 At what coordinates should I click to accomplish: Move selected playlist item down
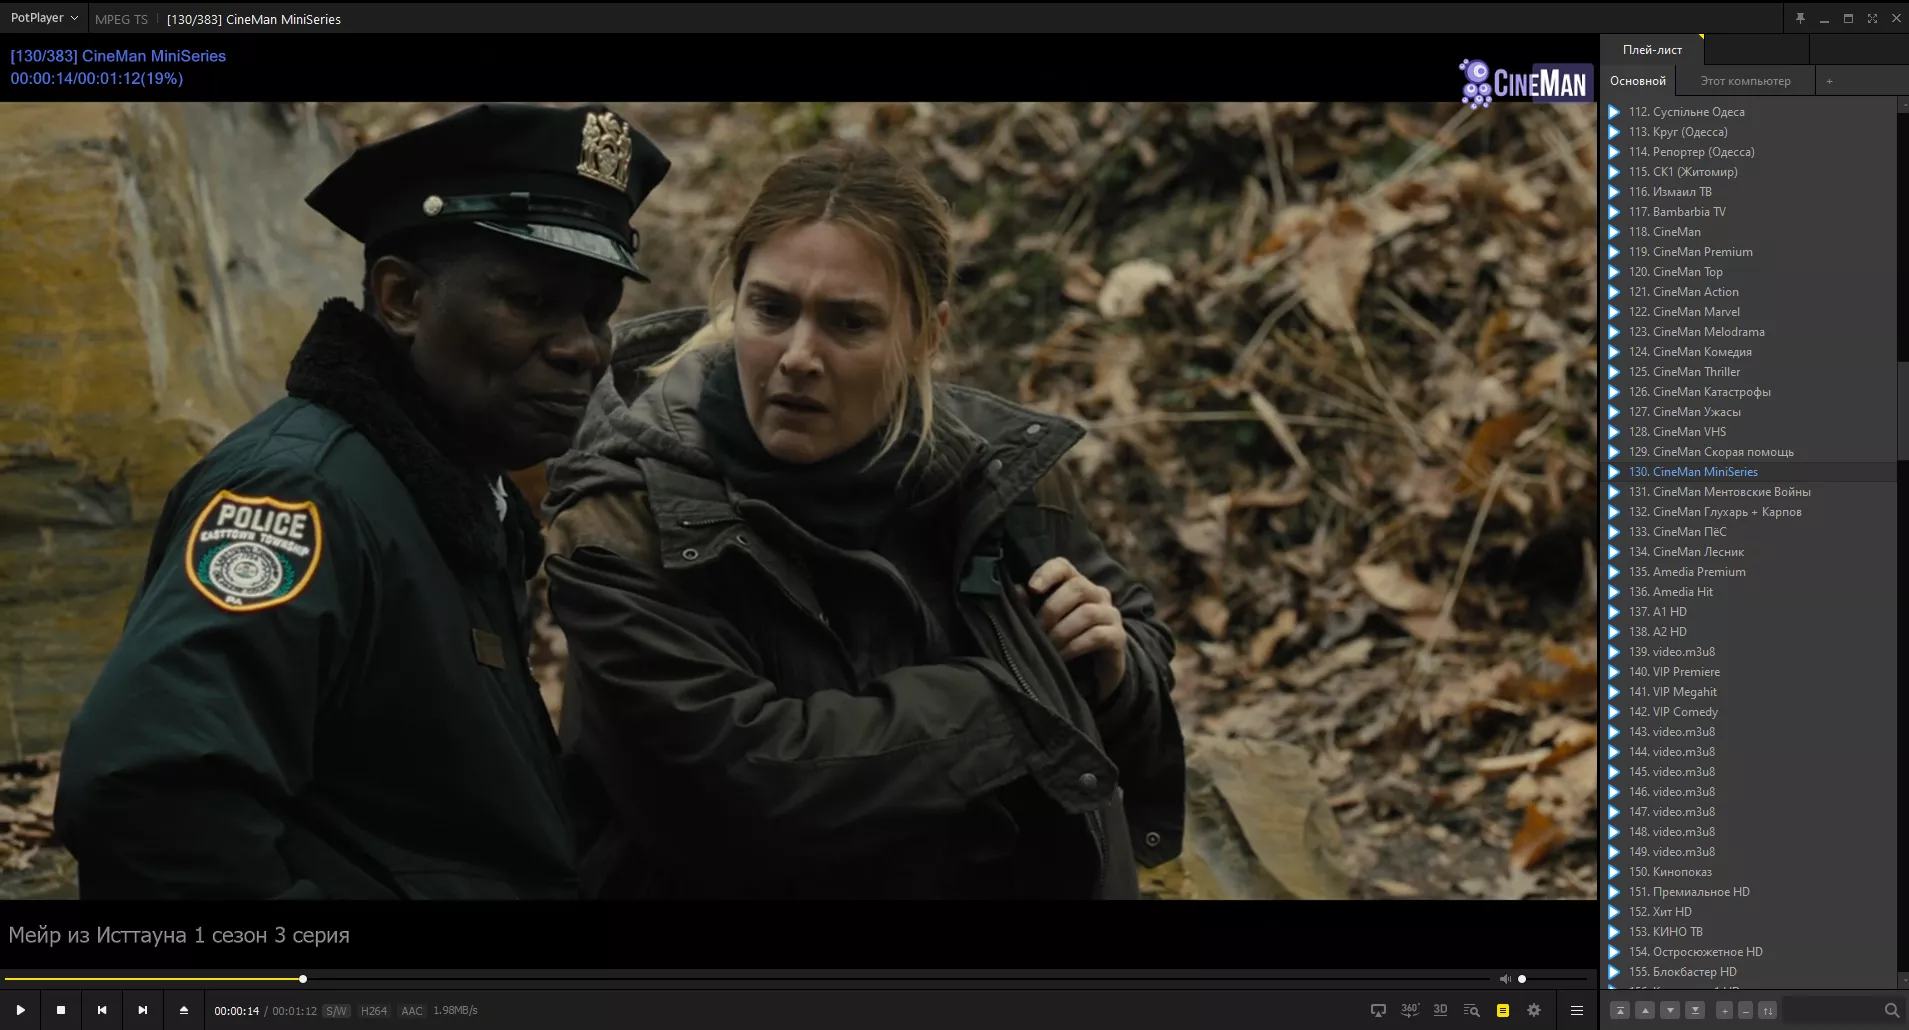1670,1010
